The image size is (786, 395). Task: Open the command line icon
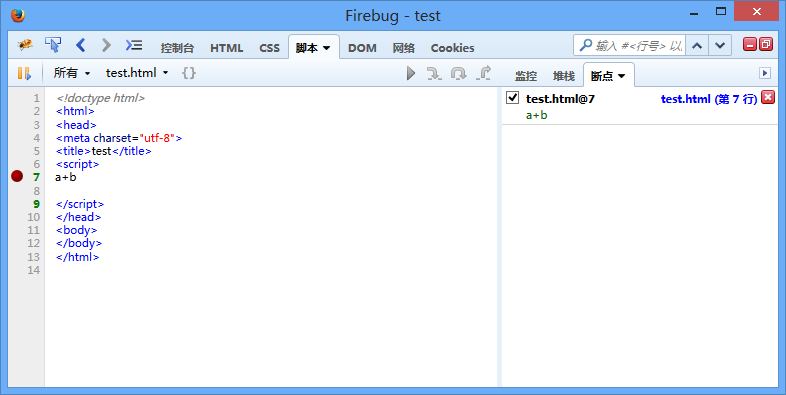(x=134, y=45)
